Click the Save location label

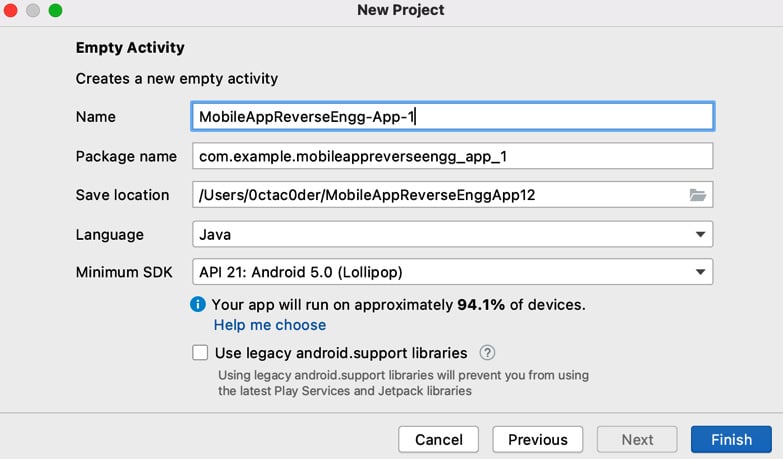point(122,195)
